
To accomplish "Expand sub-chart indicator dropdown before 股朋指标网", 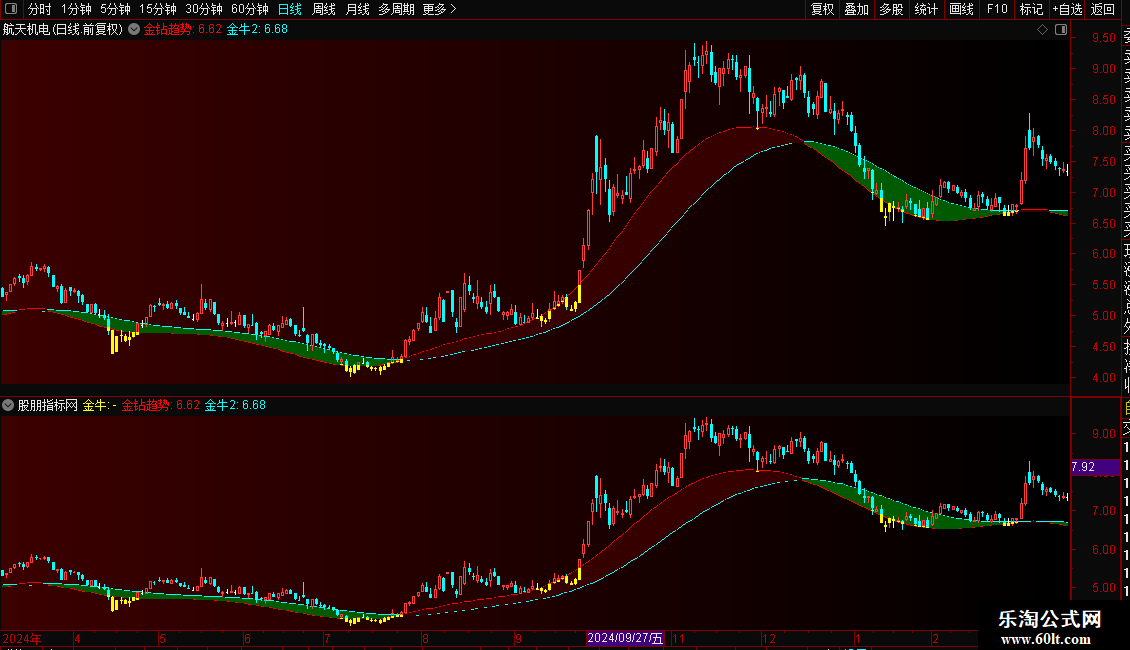I will pyautogui.click(x=8, y=405).
